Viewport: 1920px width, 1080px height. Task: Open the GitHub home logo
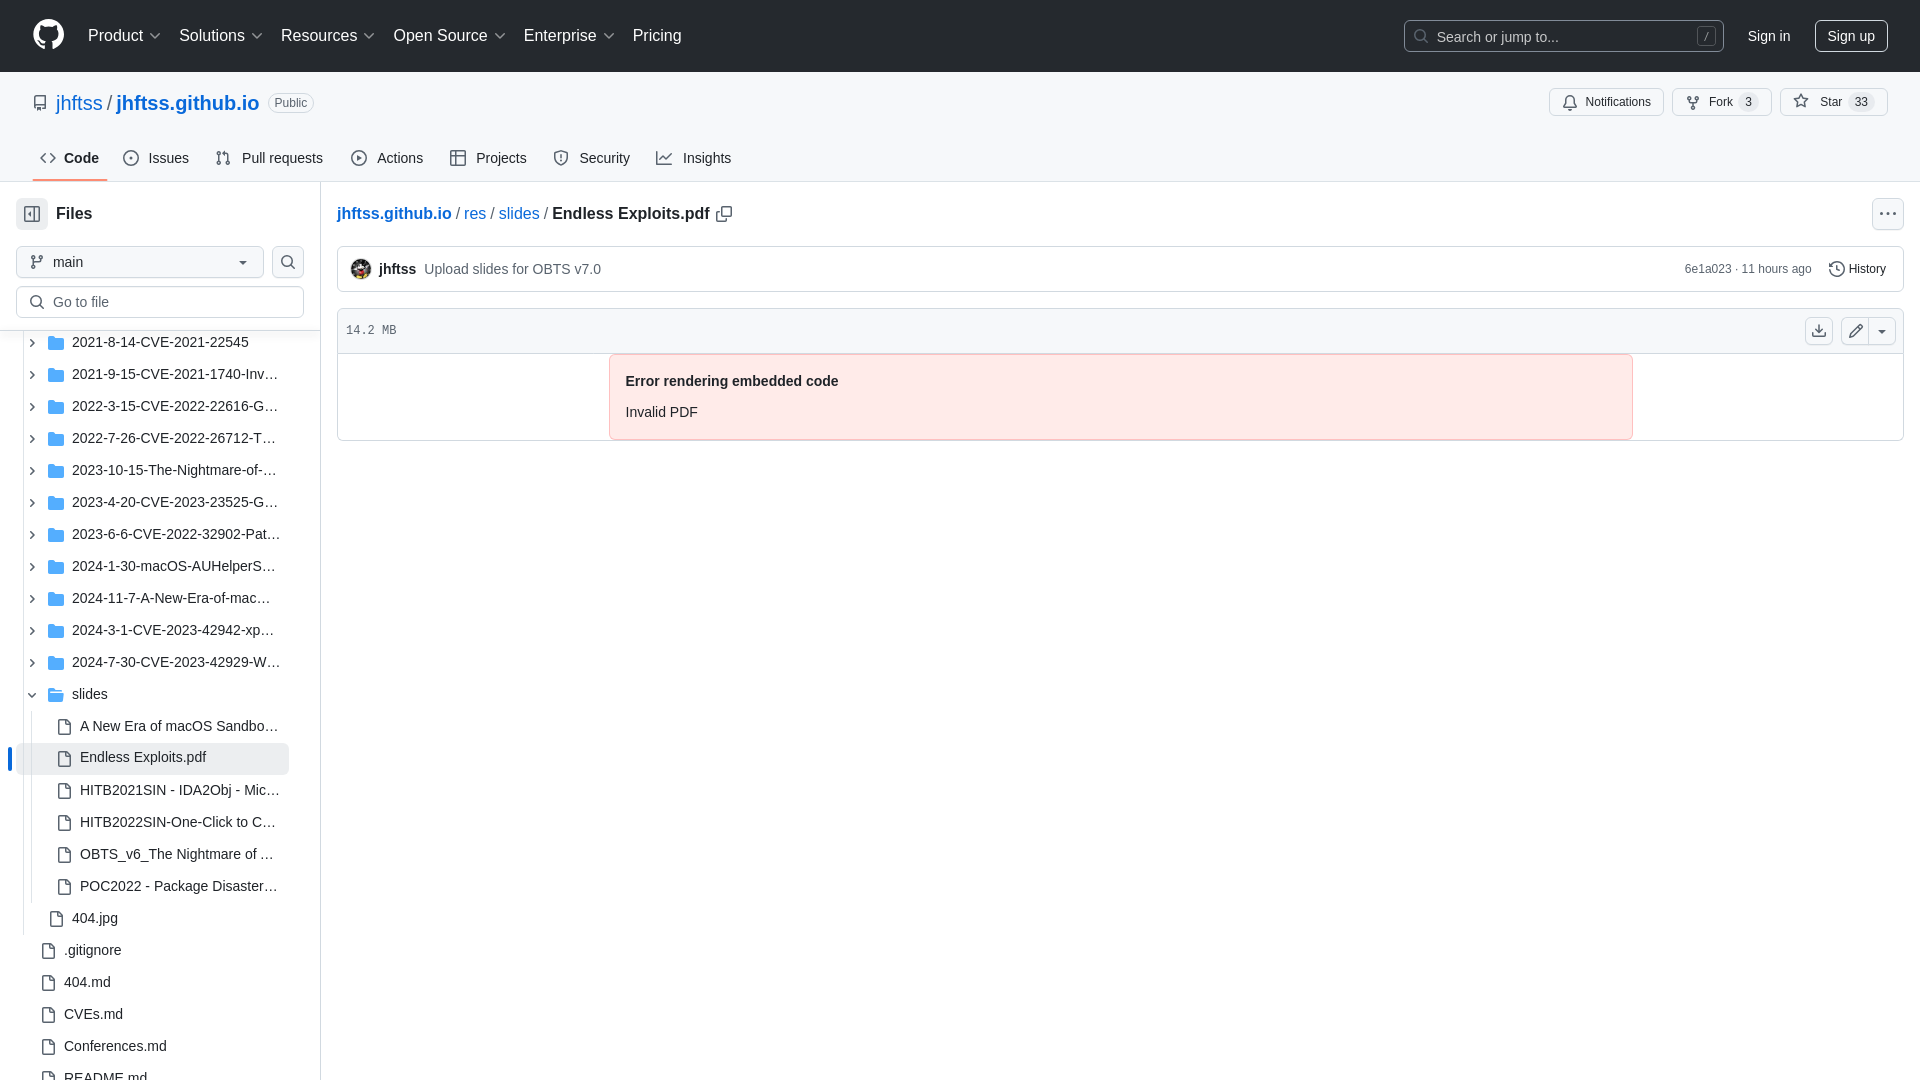(48, 35)
